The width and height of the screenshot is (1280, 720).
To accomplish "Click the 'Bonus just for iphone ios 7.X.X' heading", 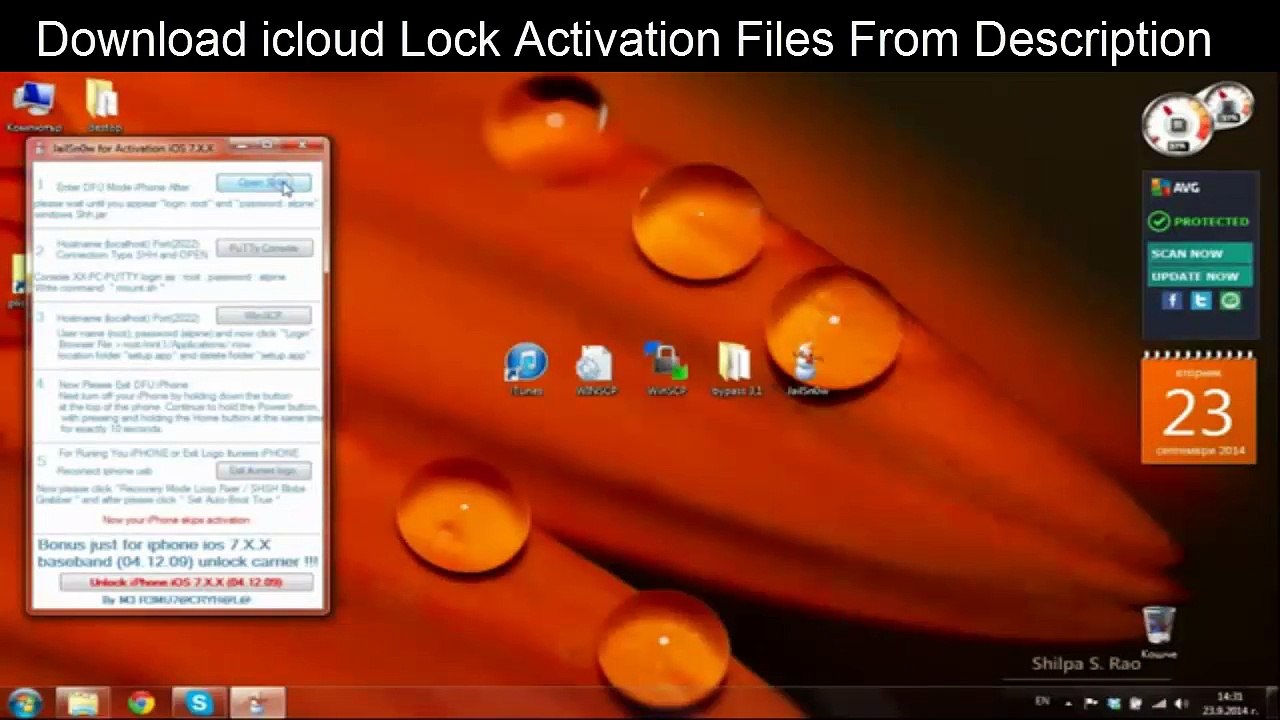I will coord(176,553).
